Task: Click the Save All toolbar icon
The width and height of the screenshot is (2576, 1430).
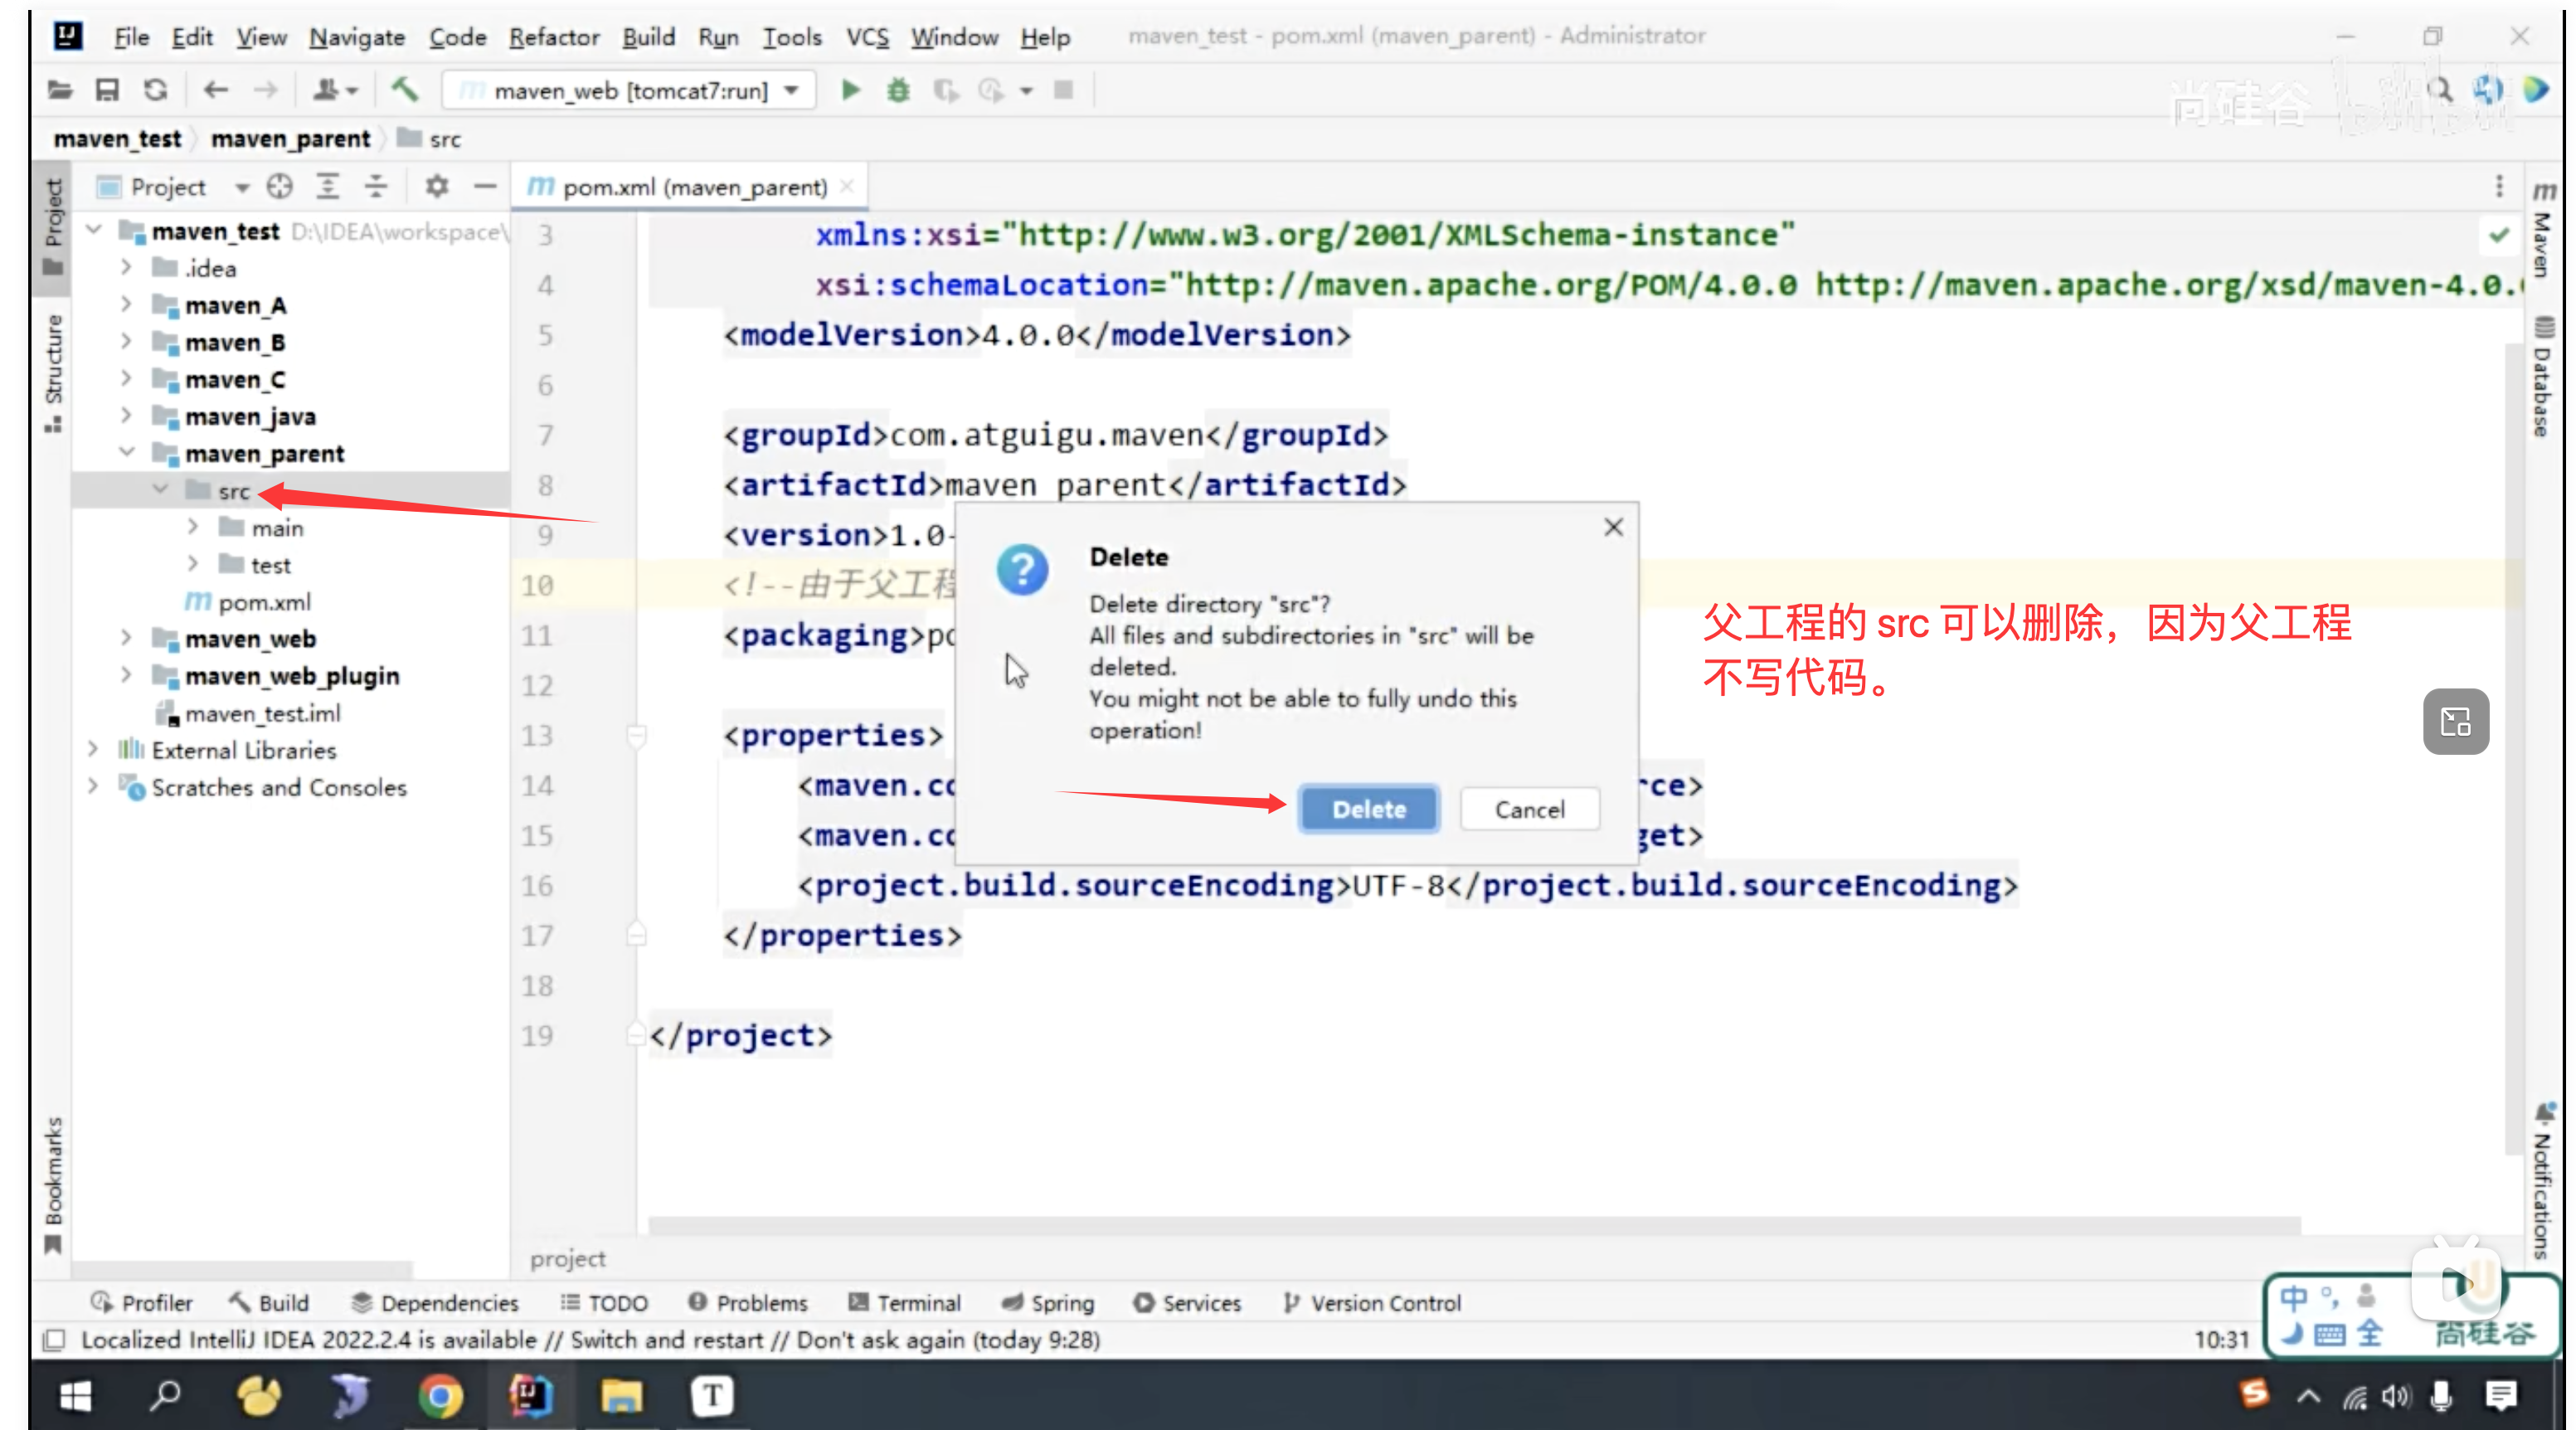Action: point(107,91)
